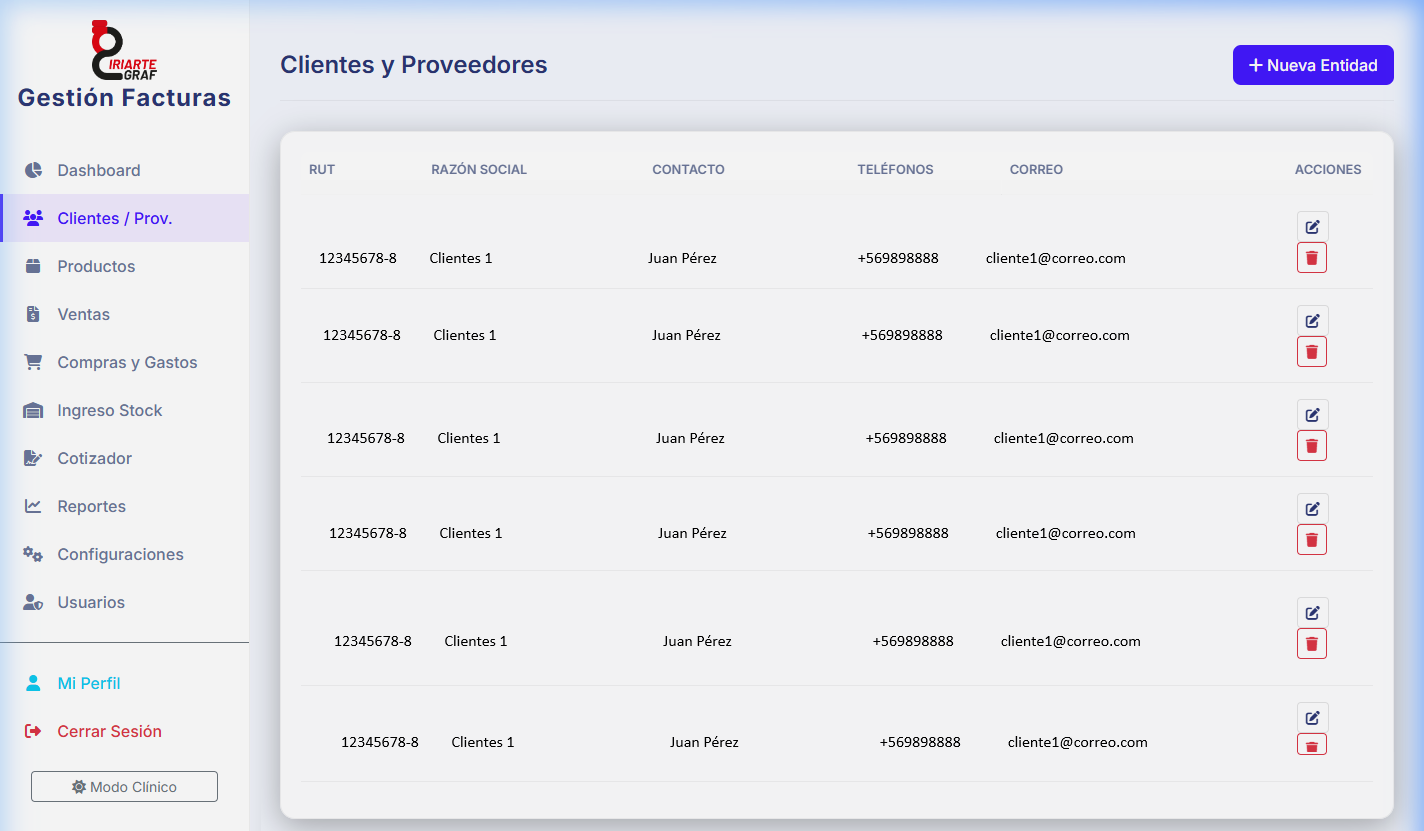1424x831 pixels.
Task: Click the RUT column header
Action: point(322,169)
